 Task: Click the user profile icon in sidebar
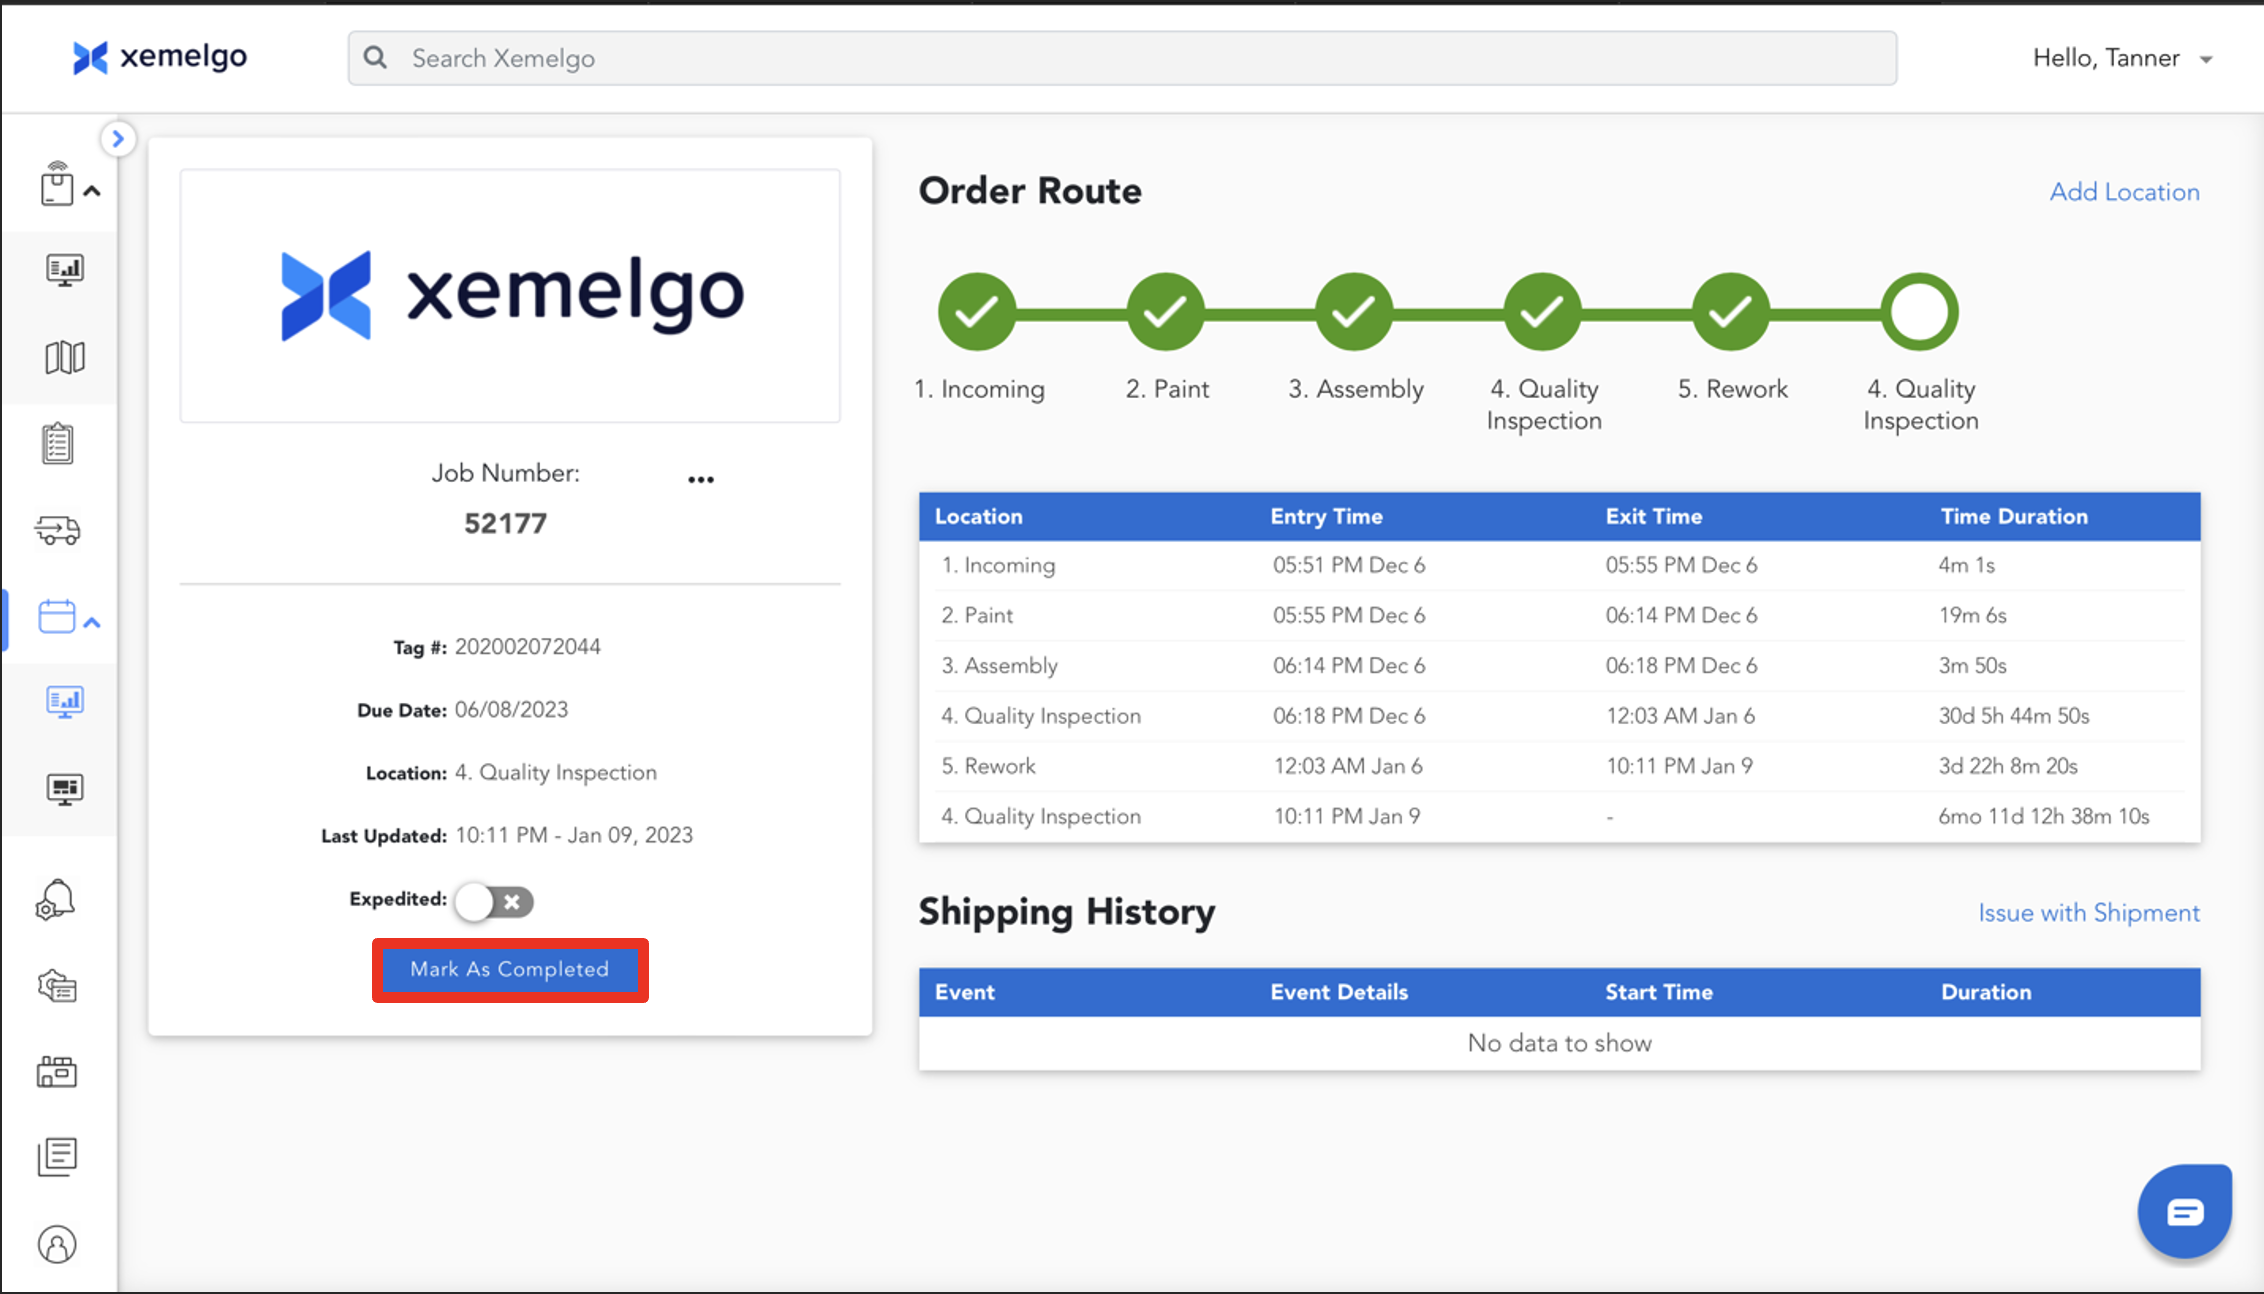click(x=57, y=1244)
